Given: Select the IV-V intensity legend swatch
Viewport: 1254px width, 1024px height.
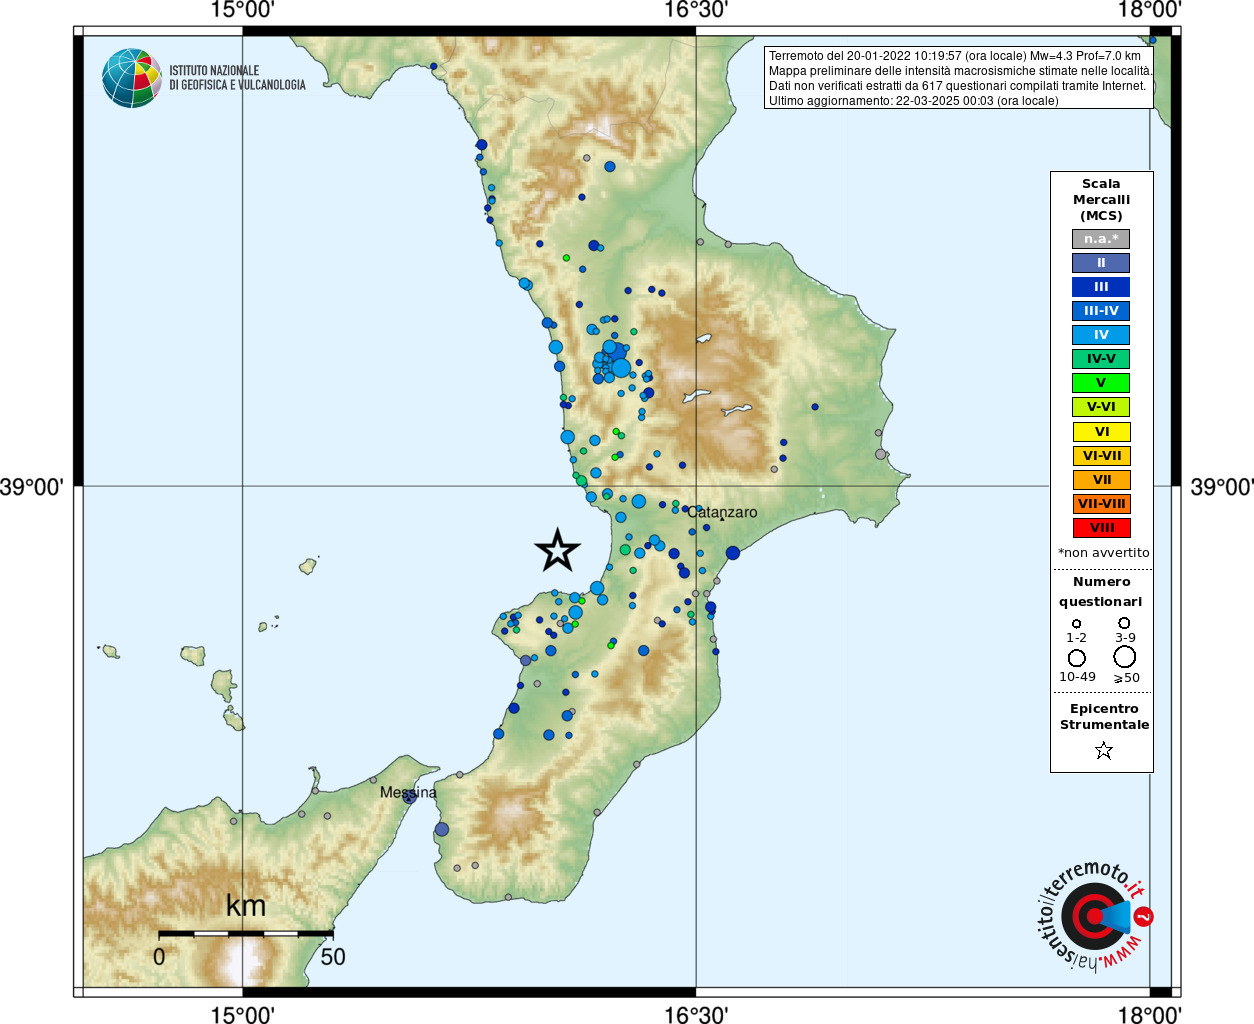Looking at the screenshot, I should click(1101, 359).
